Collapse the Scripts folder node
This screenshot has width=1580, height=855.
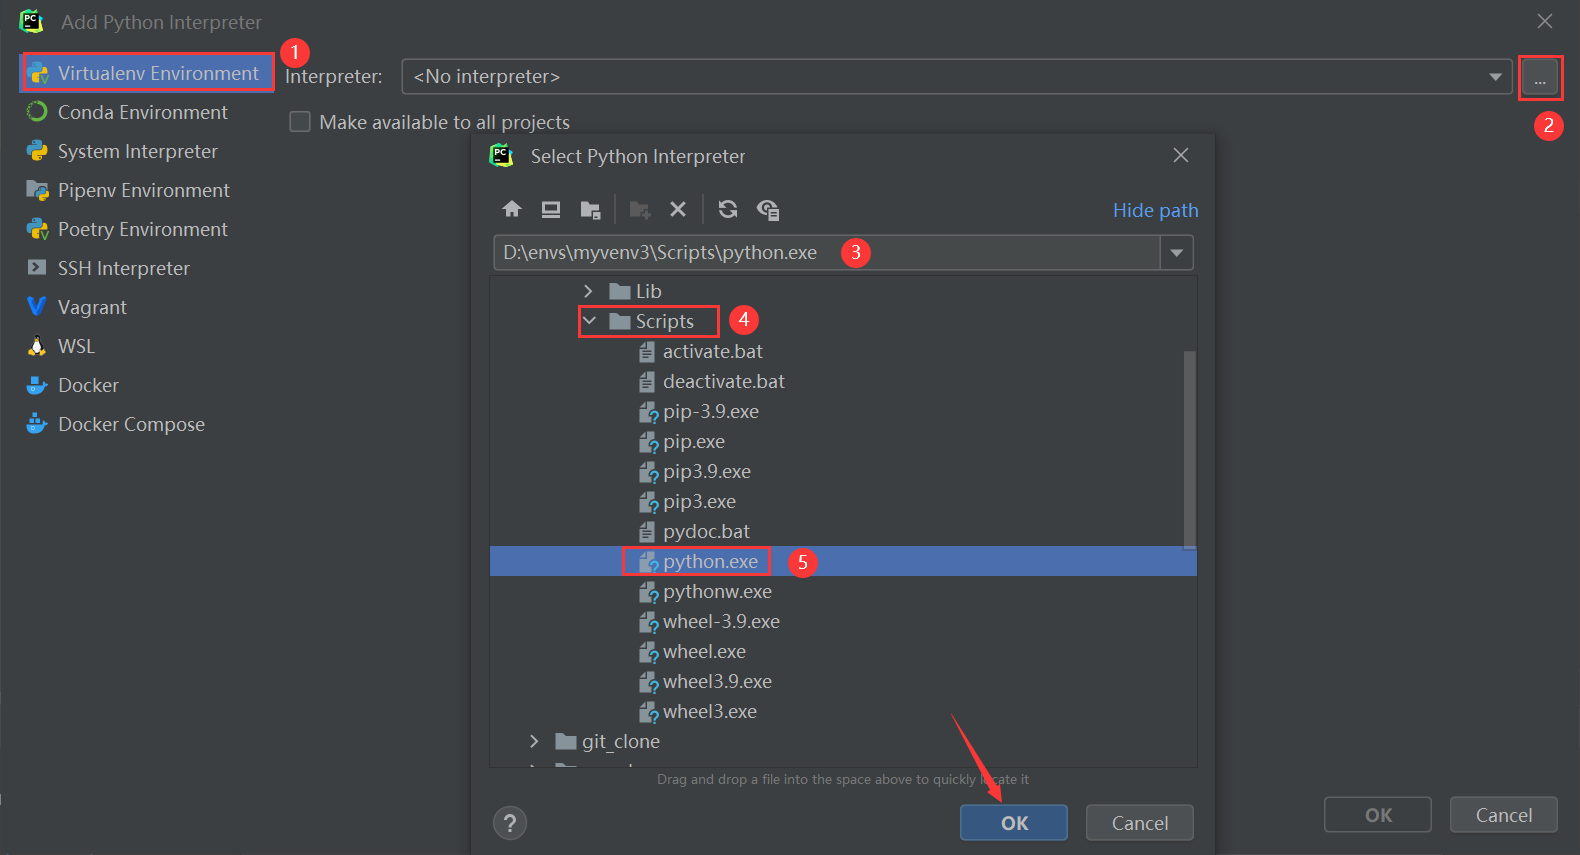(x=589, y=321)
